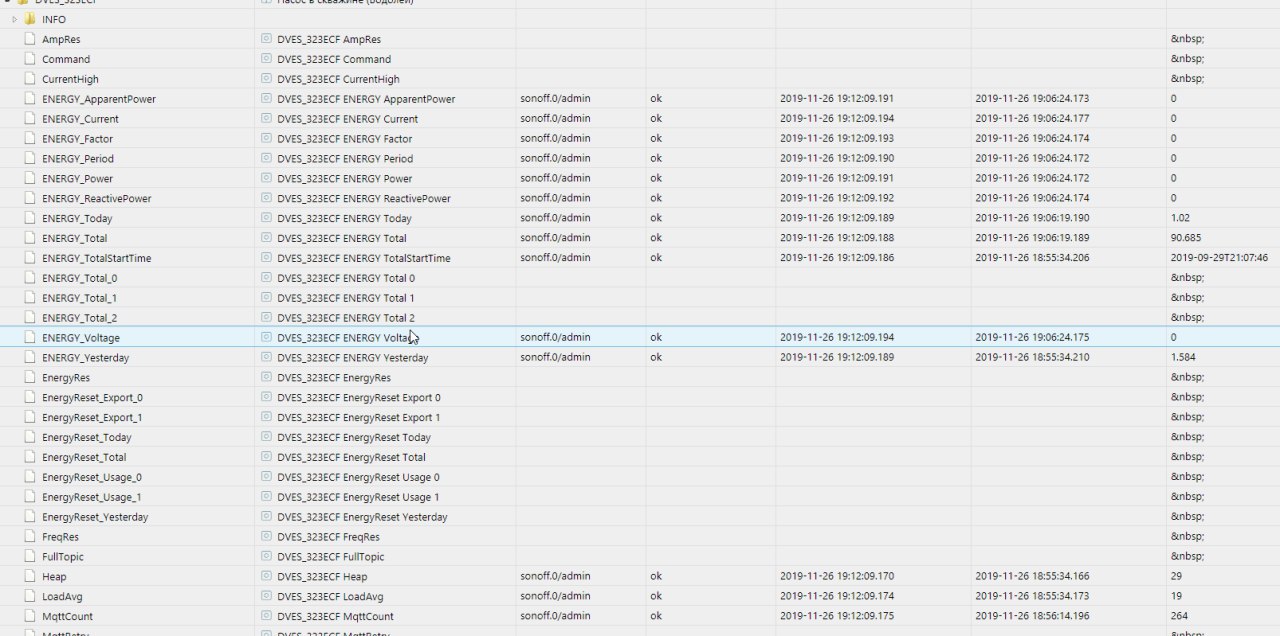Click the file icon beside Heap

click(x=30, y=576)
